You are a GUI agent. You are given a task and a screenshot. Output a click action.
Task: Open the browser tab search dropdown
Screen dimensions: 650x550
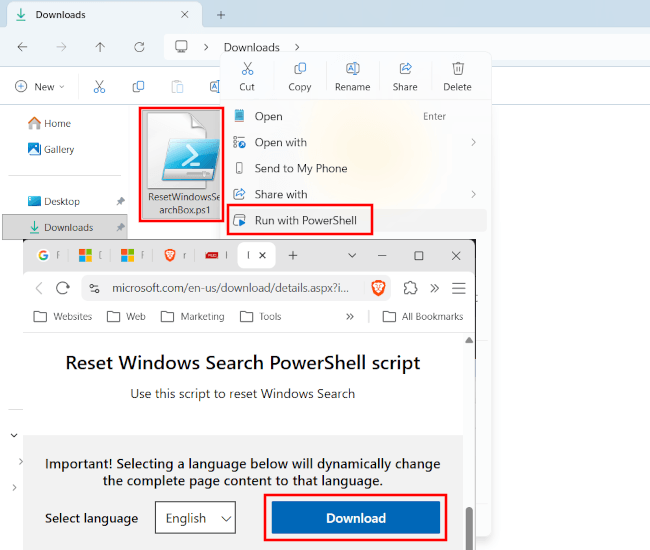[x=352, y=255]
